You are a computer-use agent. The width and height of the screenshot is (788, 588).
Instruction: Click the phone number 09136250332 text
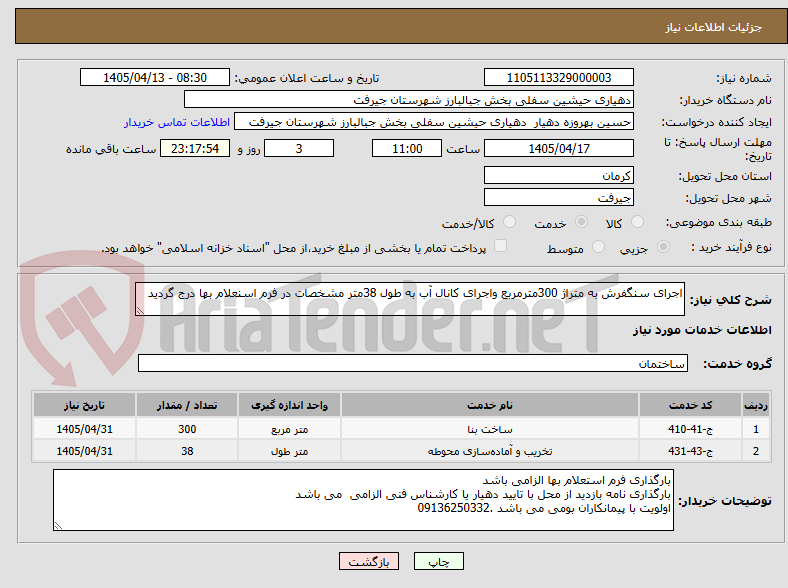(453, 508)
